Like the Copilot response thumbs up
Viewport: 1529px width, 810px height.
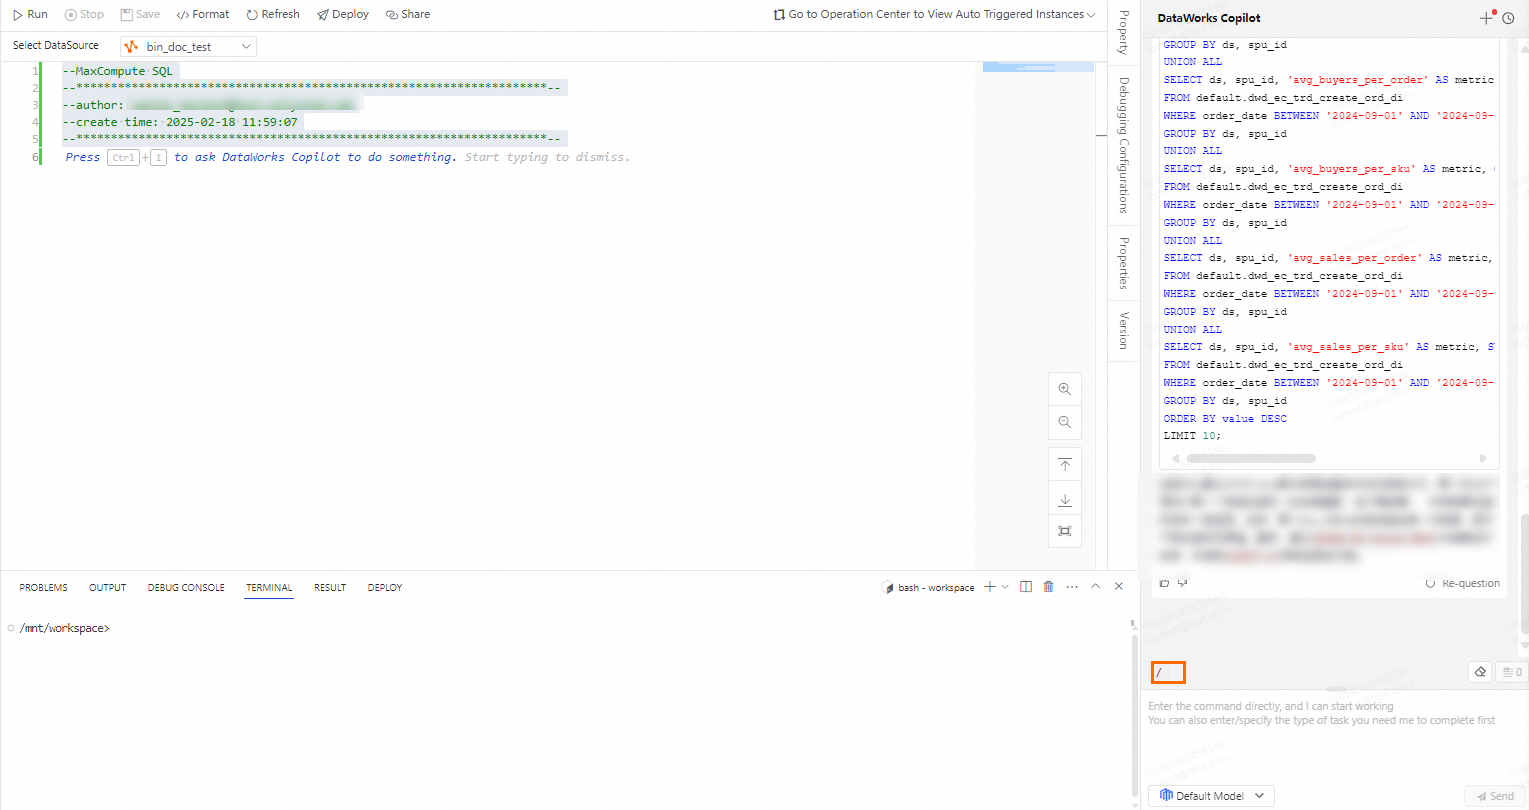pos(1164,583)
